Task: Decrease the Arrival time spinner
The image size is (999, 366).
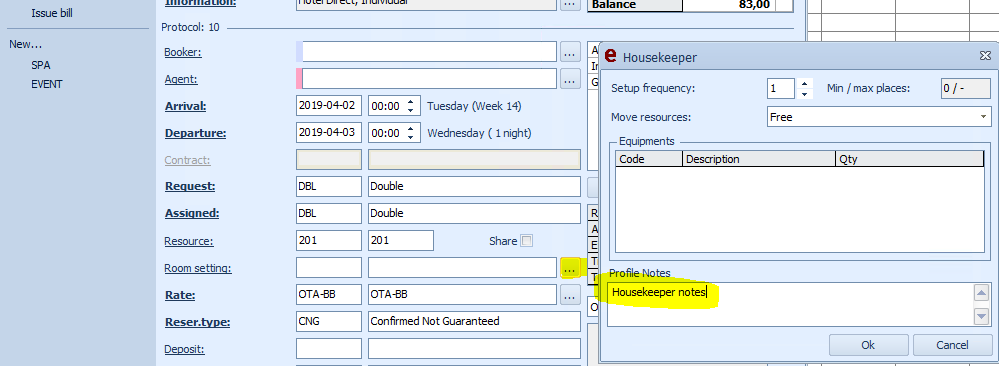Action: (411, 111)
